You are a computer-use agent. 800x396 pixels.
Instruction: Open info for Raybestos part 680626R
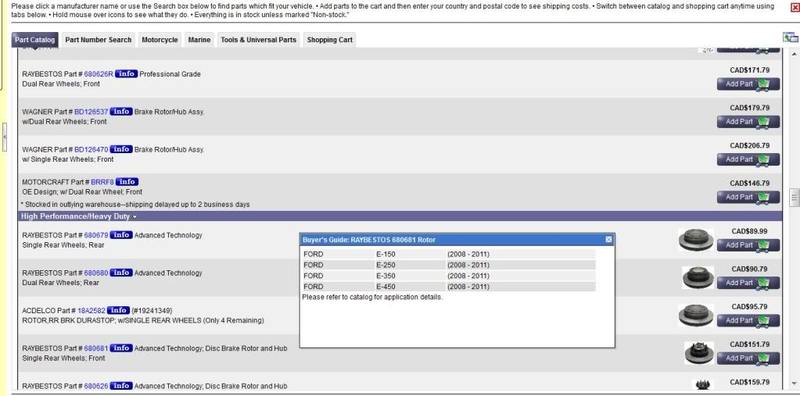(x=126, y=74)
